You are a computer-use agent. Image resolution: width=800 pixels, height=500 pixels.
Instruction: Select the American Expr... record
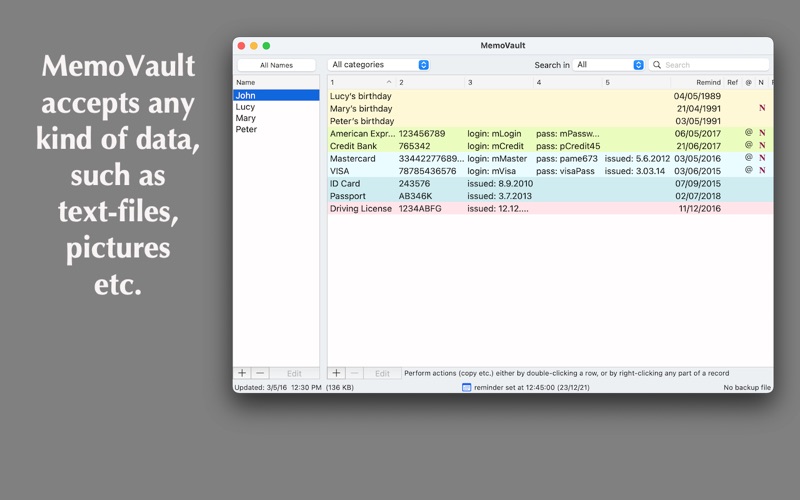[550, 133]
